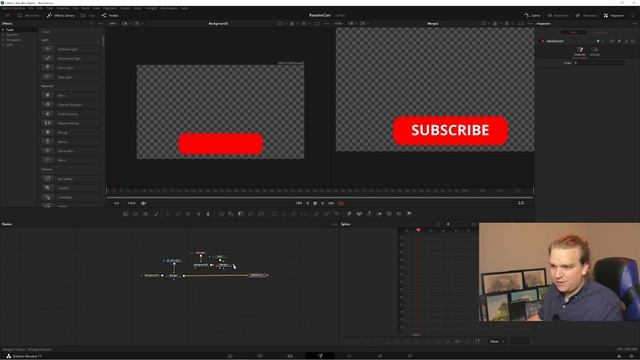Toggle the Metadata panel button

(x=586, y=16)
